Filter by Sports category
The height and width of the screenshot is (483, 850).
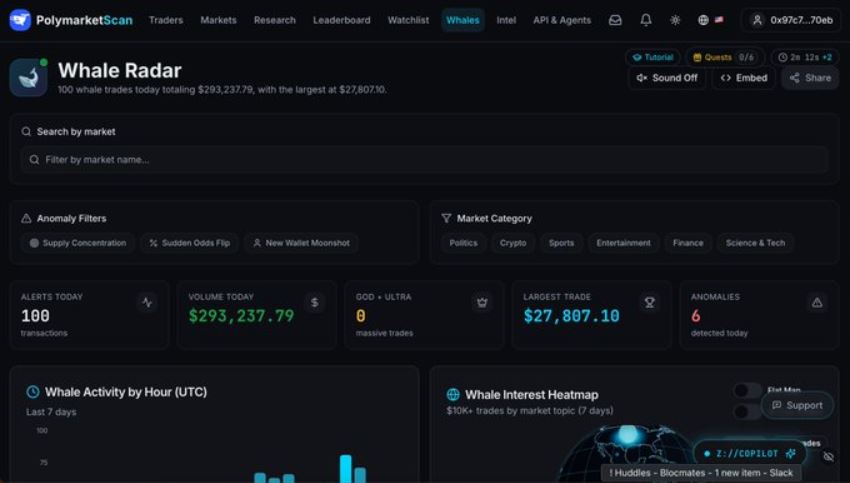point(561,243)
